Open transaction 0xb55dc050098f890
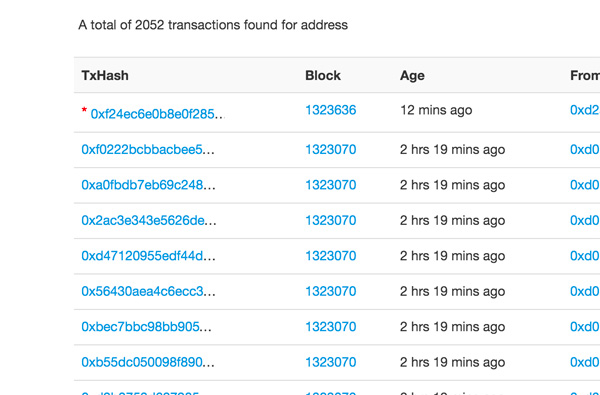The height and width of the screenshot is (395, 600). coord(142,362)
